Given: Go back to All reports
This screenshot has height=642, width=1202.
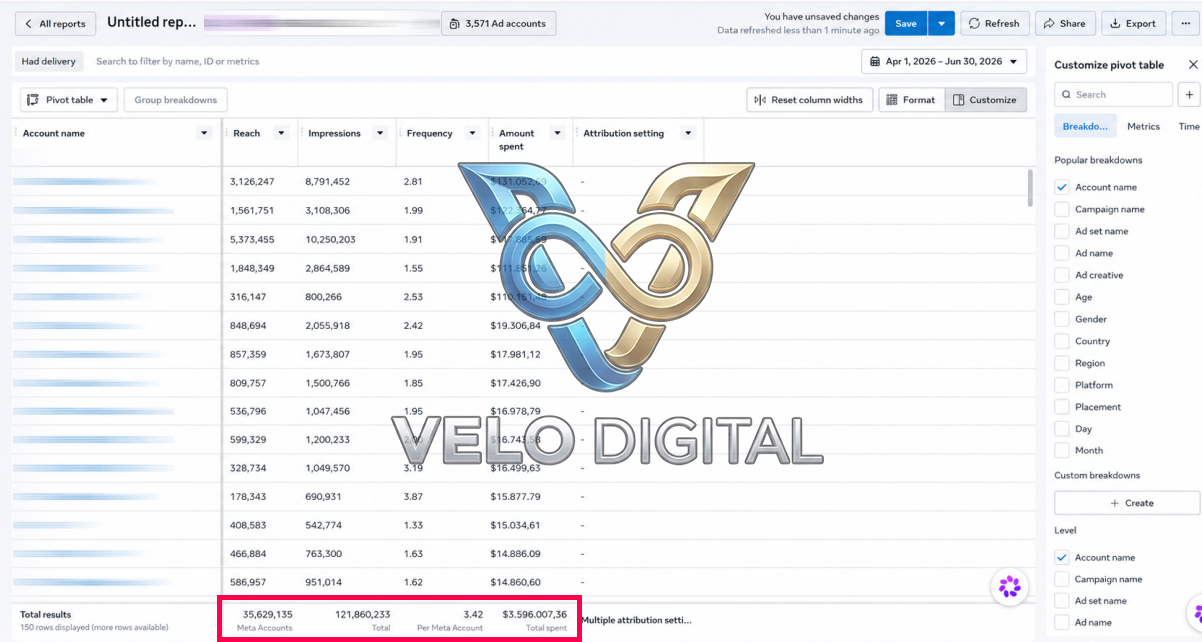Looking at the screenshot, I should [55, 24].
